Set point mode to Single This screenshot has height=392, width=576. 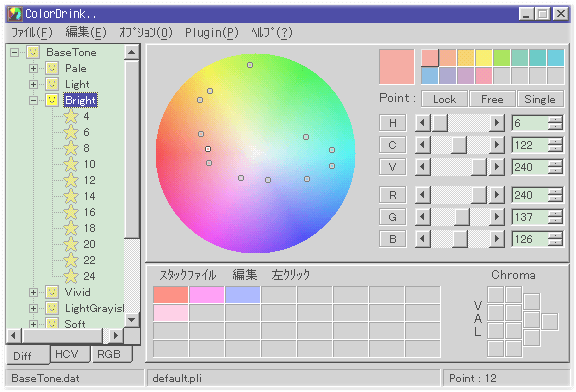540,99
